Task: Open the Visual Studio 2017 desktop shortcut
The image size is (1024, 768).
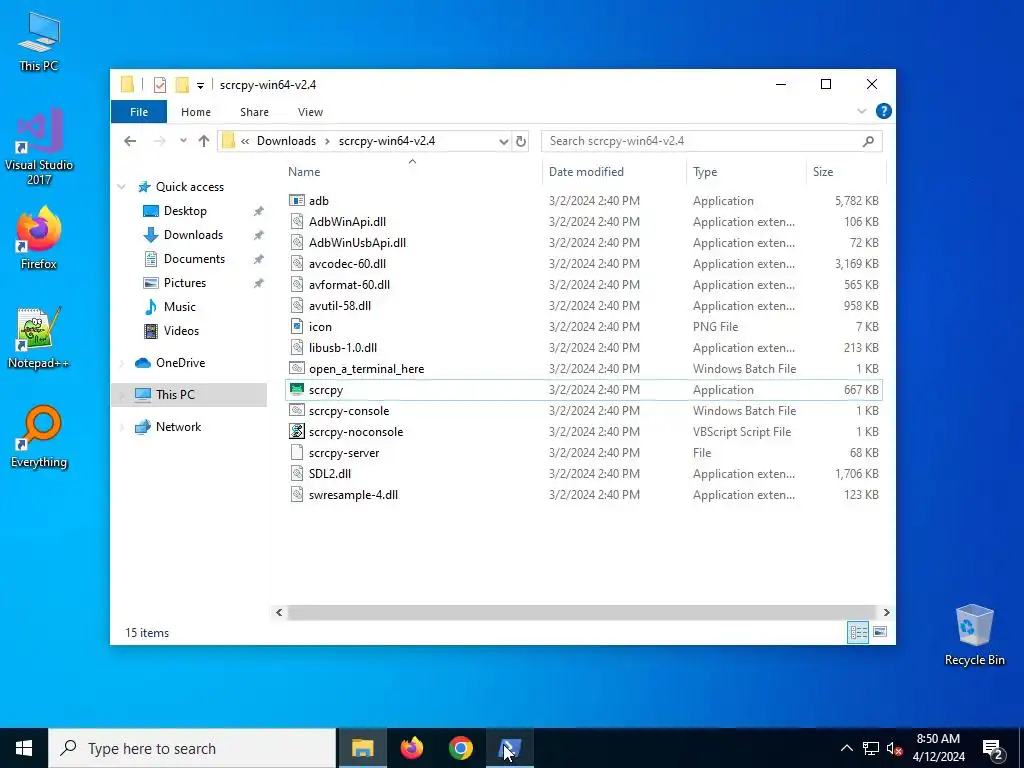Action: [39, 147]
